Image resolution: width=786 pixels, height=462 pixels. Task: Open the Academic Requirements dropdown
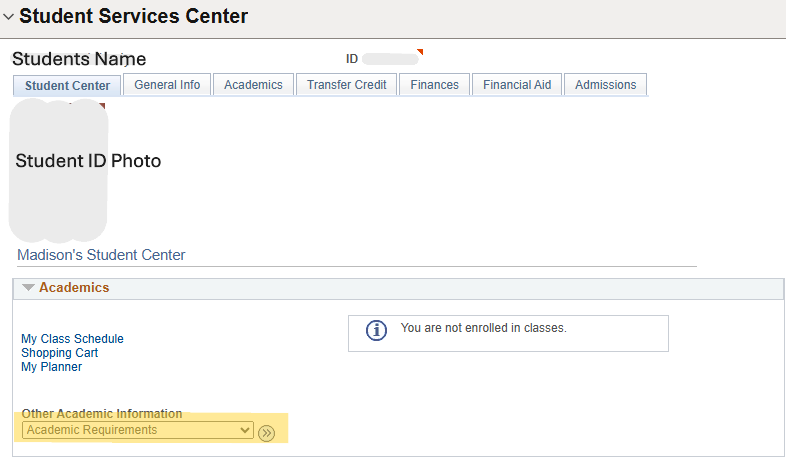(x=138, y=430)
